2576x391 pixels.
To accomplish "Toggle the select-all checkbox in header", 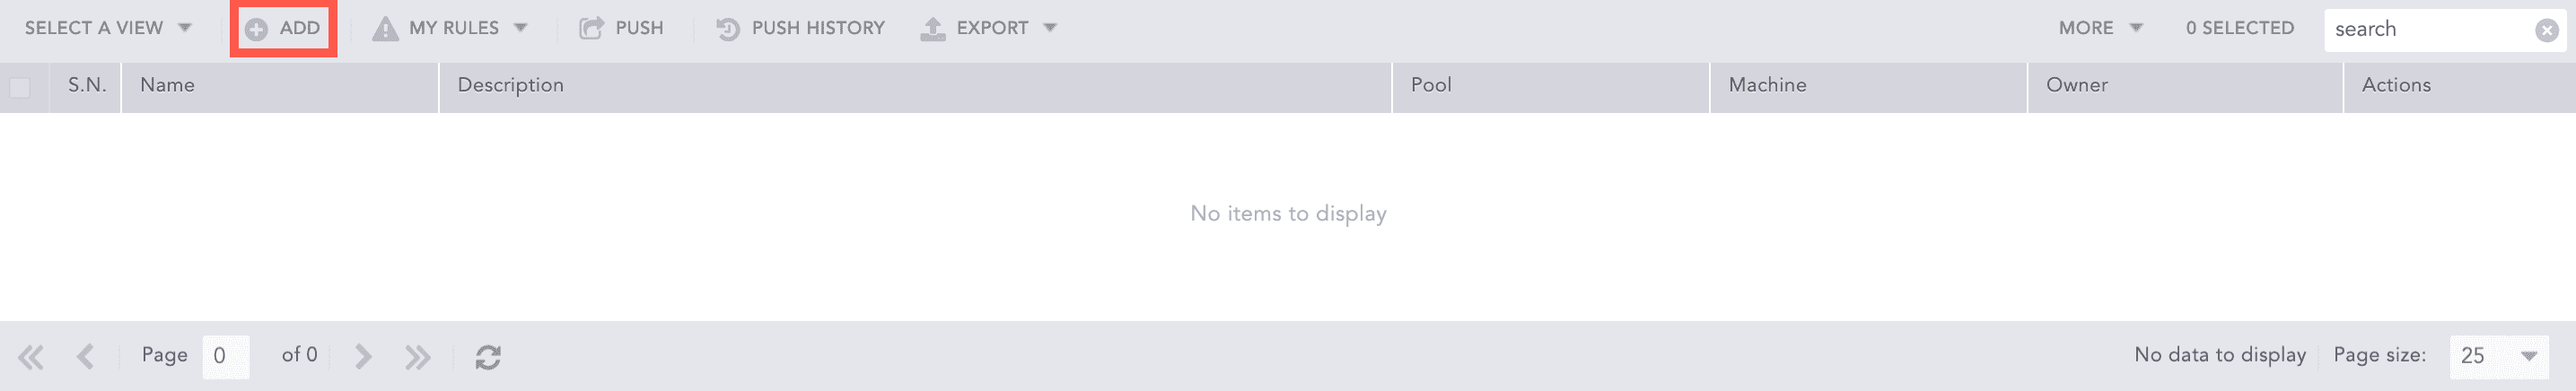I will 20,88.
